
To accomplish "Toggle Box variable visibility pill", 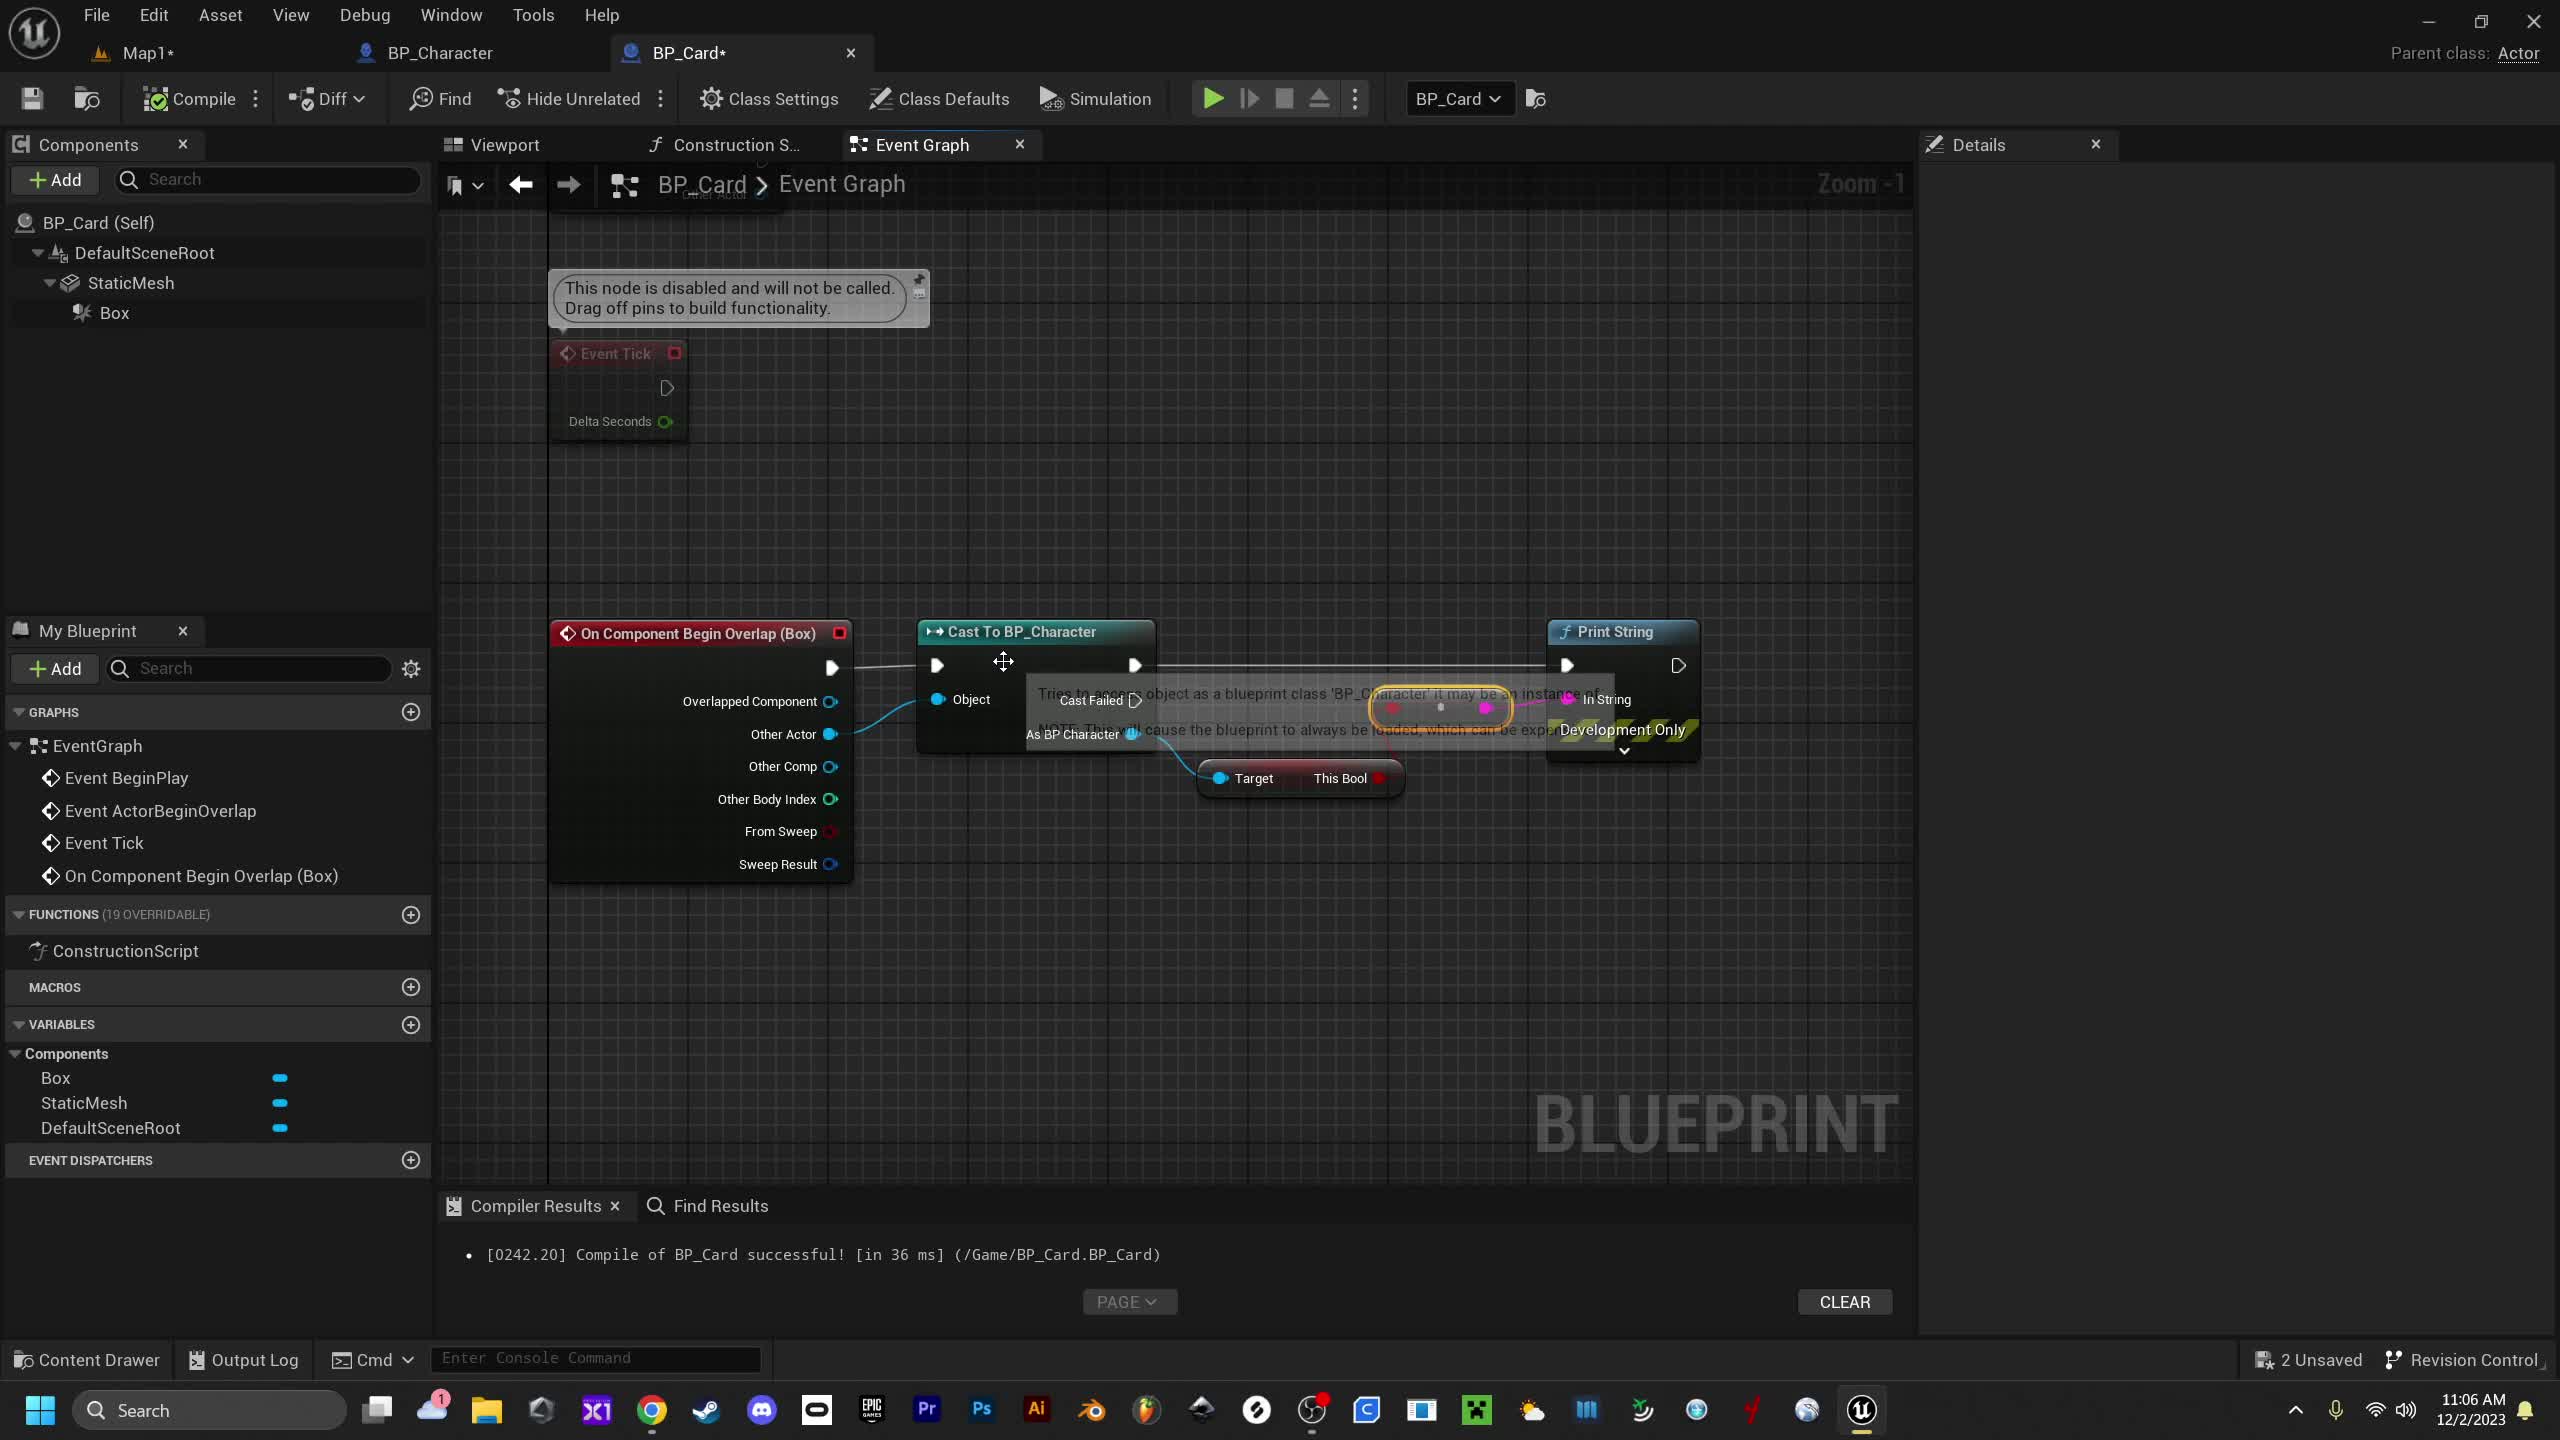I will click(280, 1078).
